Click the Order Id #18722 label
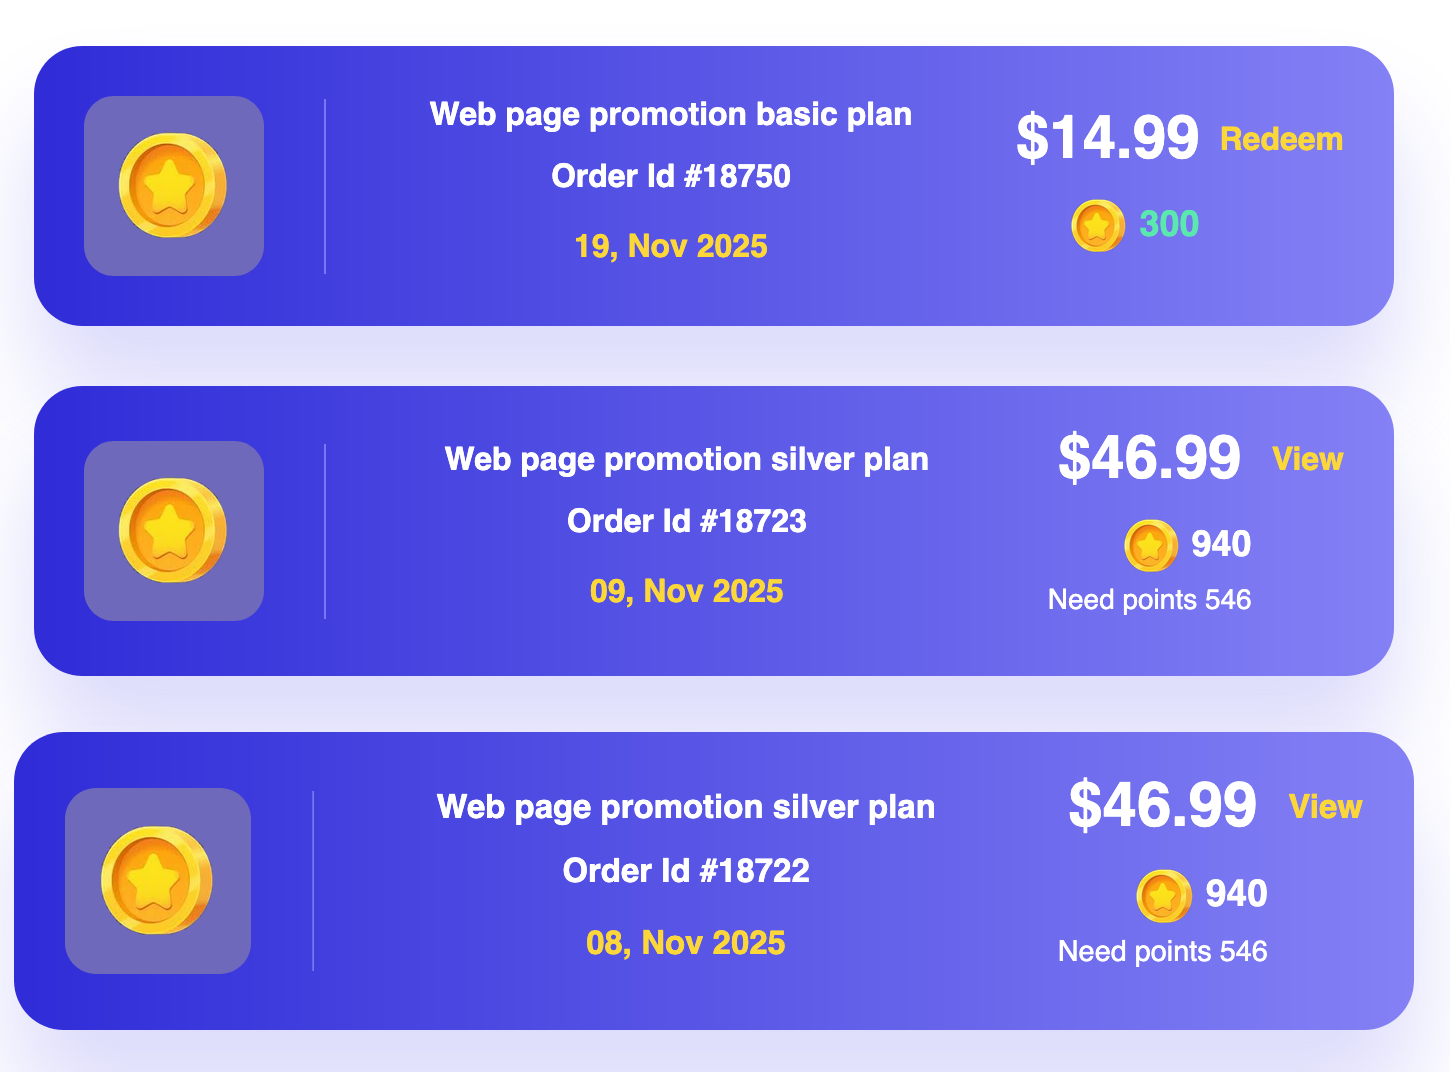 click(686, 871)
